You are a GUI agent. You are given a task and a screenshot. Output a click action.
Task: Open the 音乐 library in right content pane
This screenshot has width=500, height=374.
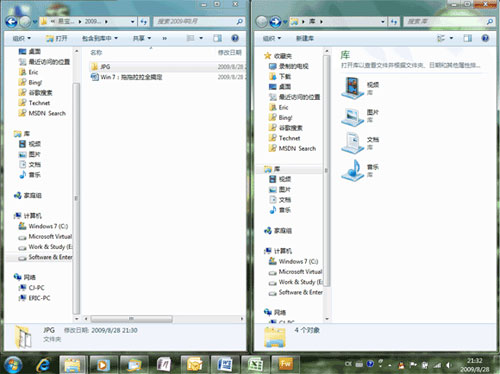click(x=360, y=170)
